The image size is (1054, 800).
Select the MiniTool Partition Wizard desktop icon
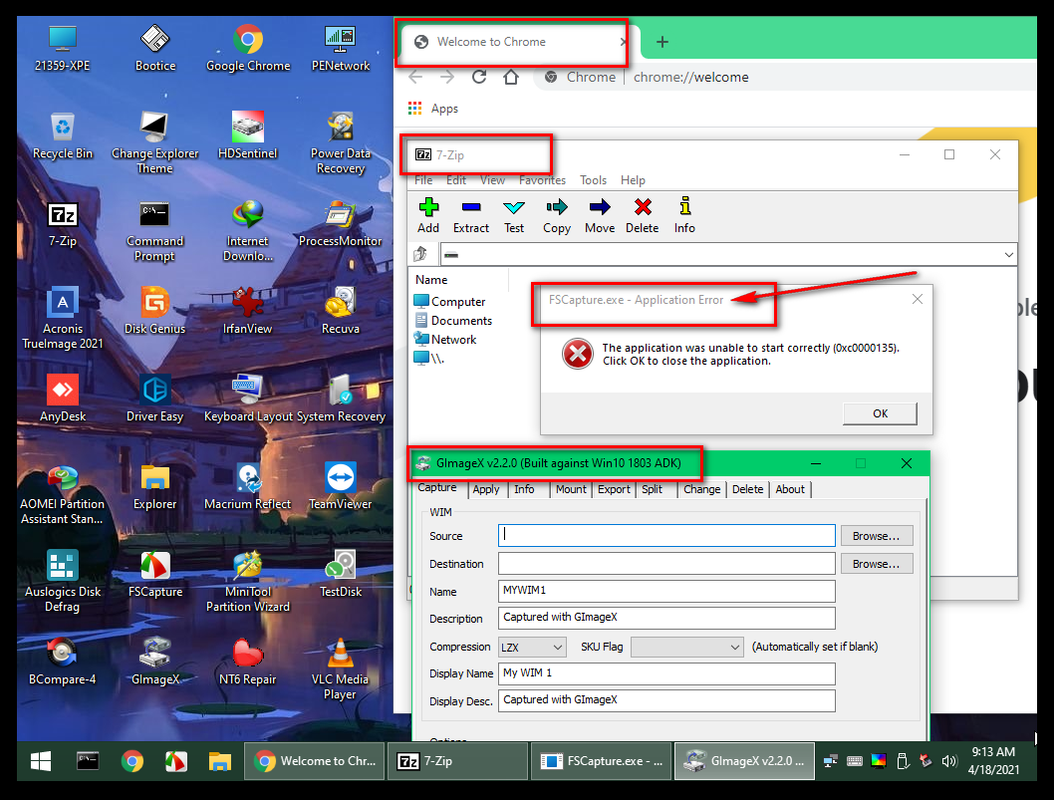[x=247, y=581]
